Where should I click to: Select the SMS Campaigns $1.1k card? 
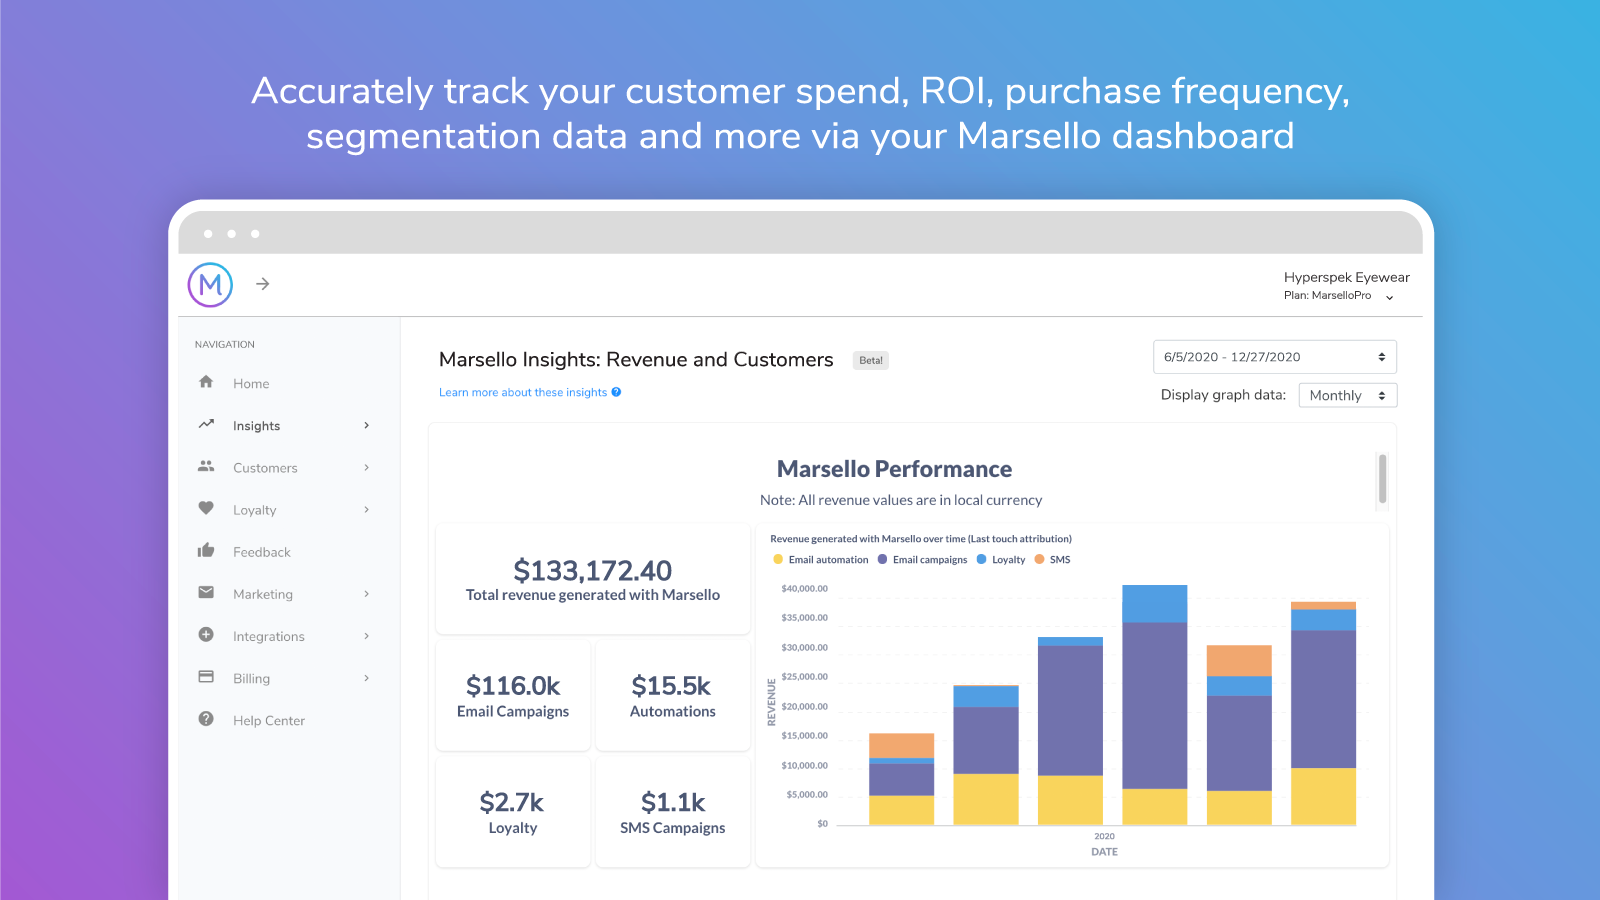pyautogui.click(x=673, y=811)
